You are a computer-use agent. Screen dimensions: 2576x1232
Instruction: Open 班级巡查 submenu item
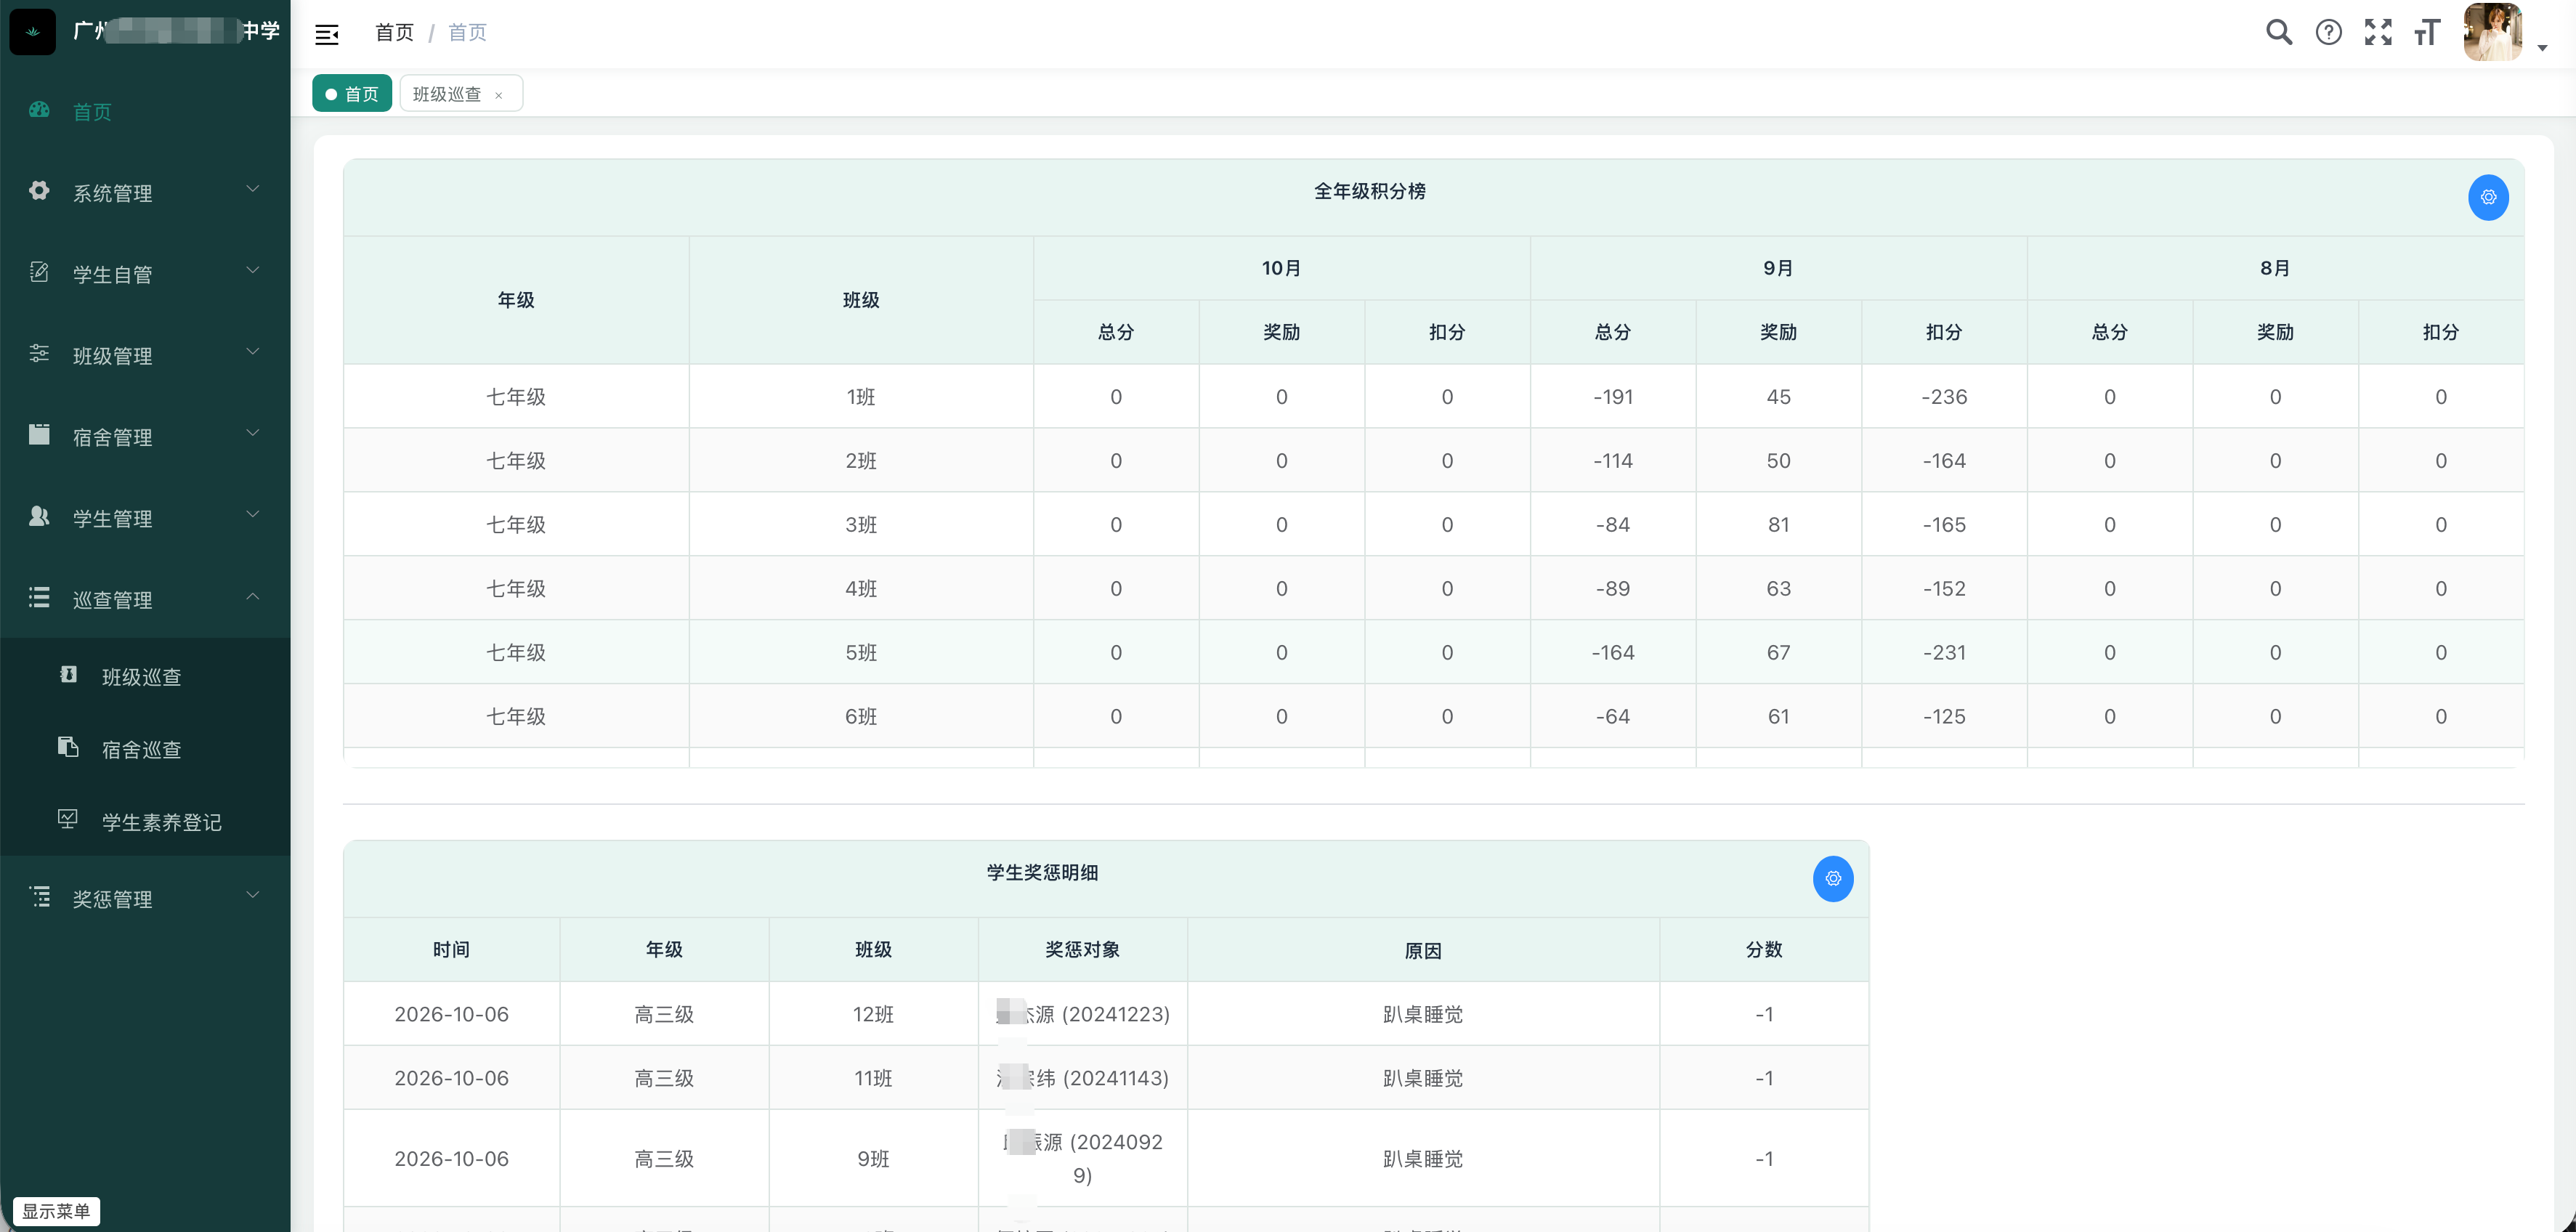coord(145,676)
